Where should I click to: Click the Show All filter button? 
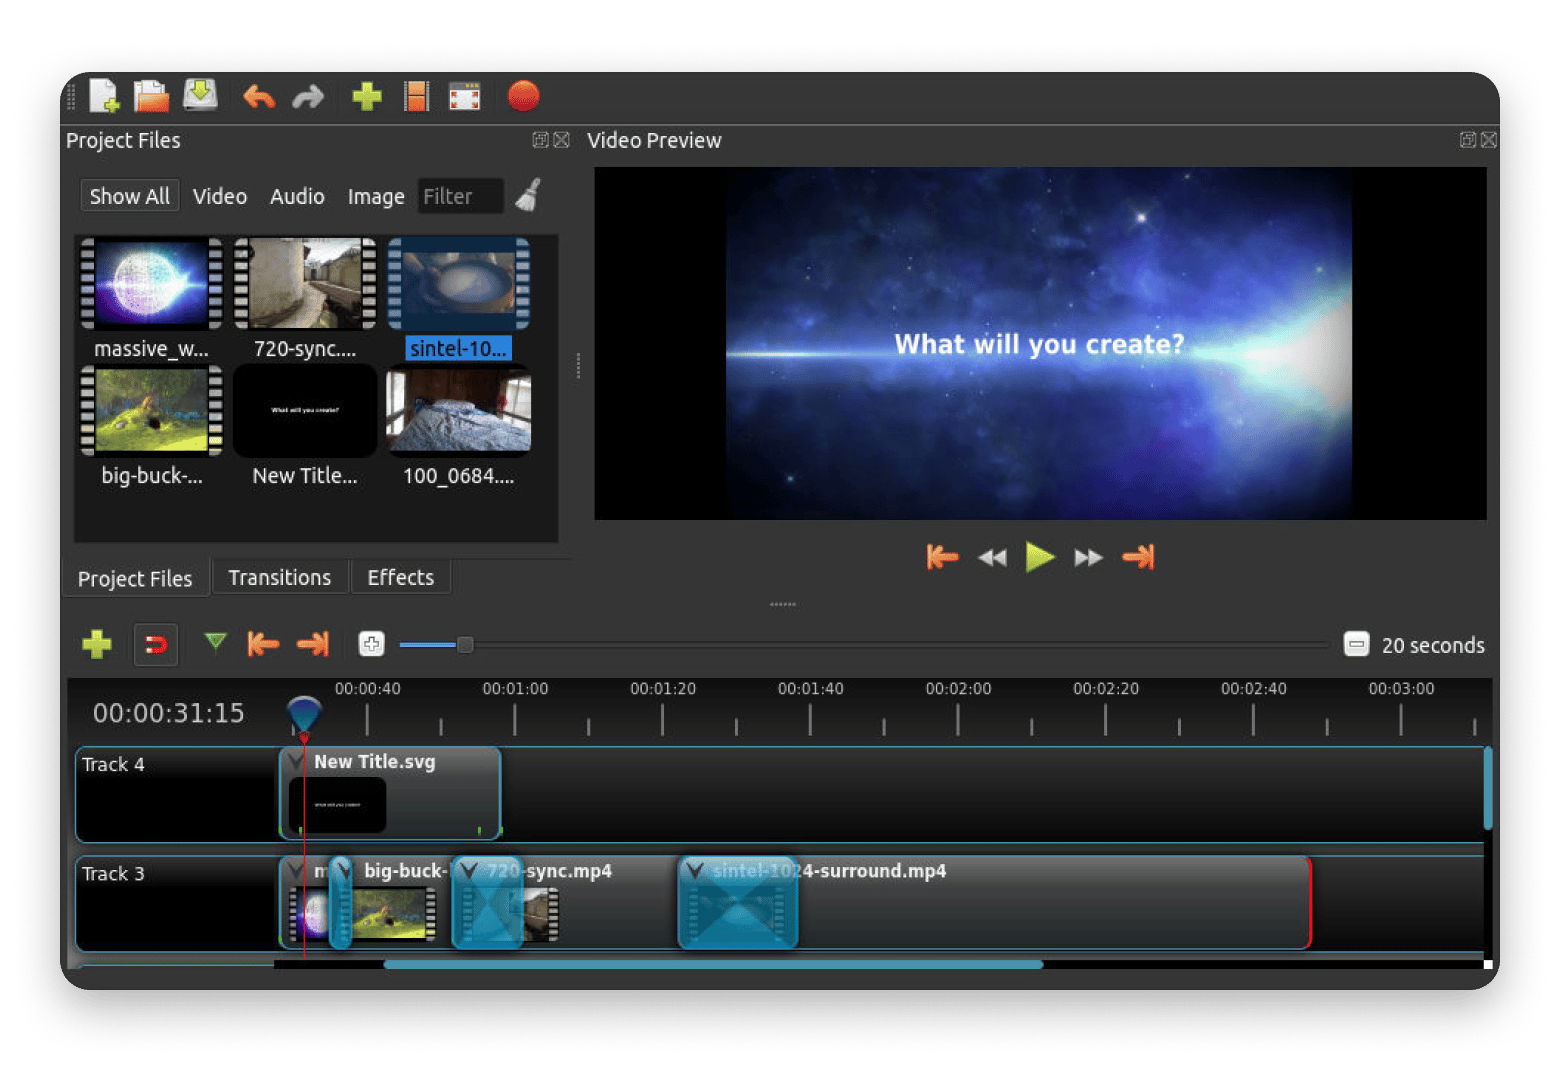coord(129,195)
